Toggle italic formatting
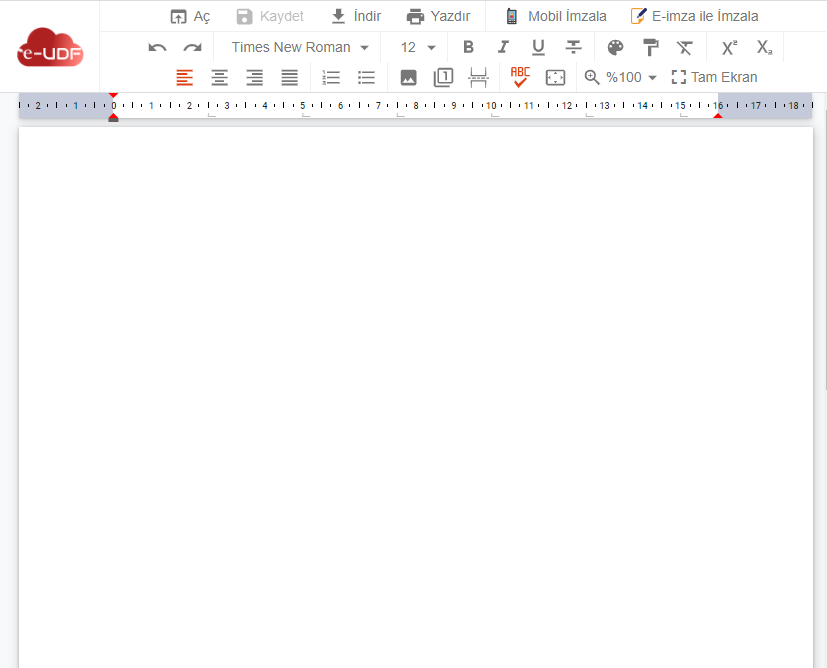The height and width of the screenshot is (668, 827). pyautogui.click(x=503, y=47)
